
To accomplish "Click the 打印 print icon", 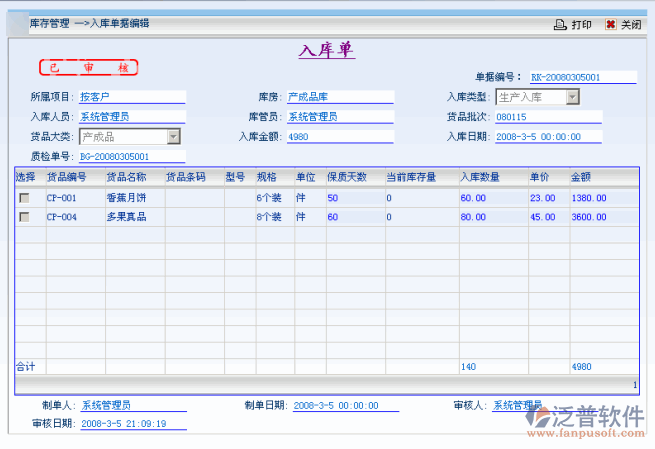I will tap(560, 25).
